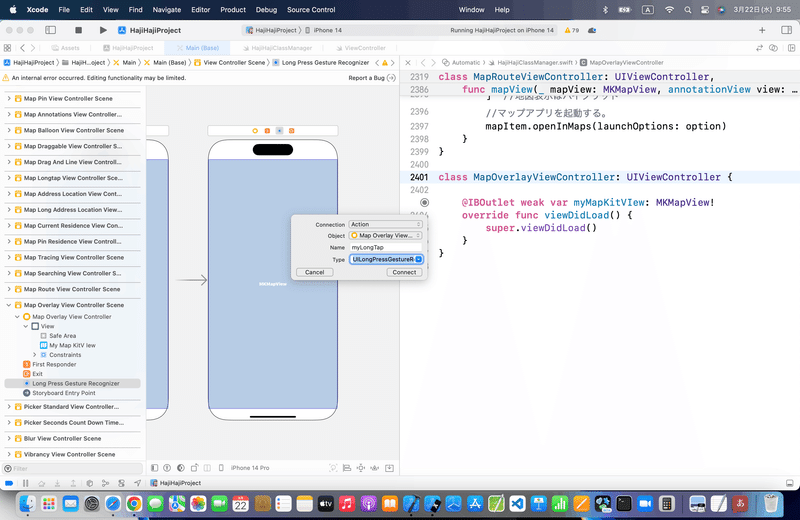The height and width of the screenshot is (520, 800).
Task: Open the Type combo box UILongPressGestureRecognizer
Action: click(386, 259)
